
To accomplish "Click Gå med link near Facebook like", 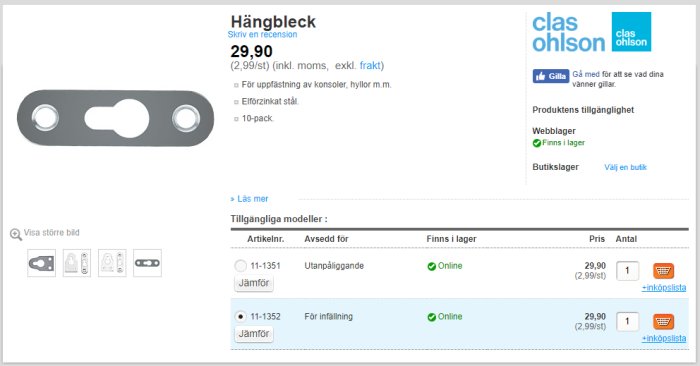I will point(586,74).
